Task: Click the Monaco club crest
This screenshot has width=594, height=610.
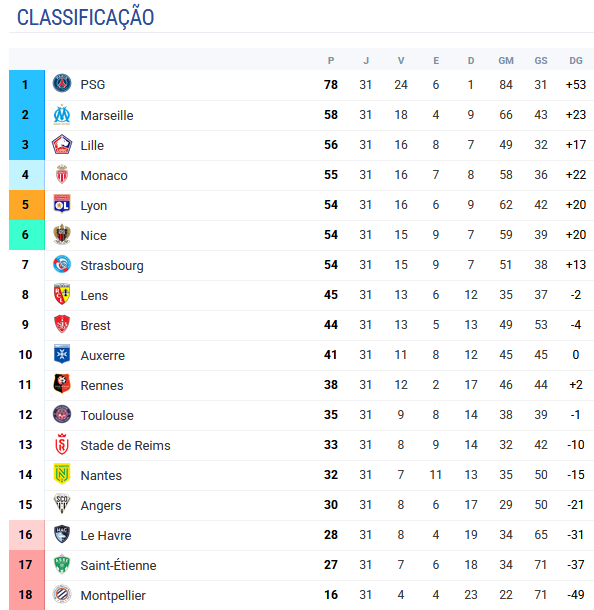Action: point(62,174)
